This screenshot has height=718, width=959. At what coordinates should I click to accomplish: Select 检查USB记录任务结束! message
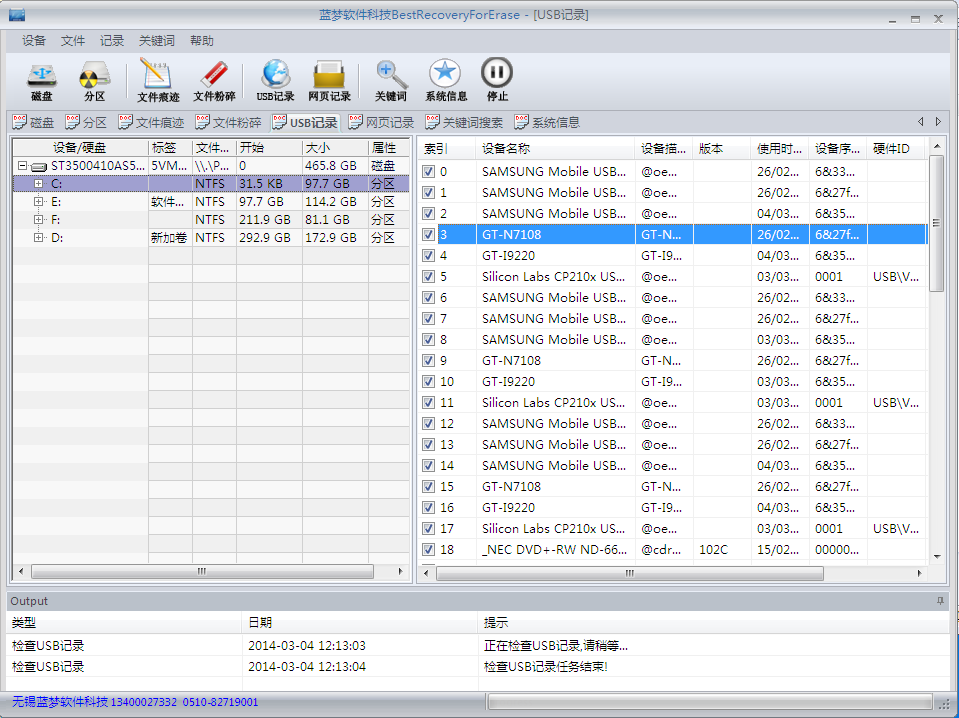pos(546,667)
